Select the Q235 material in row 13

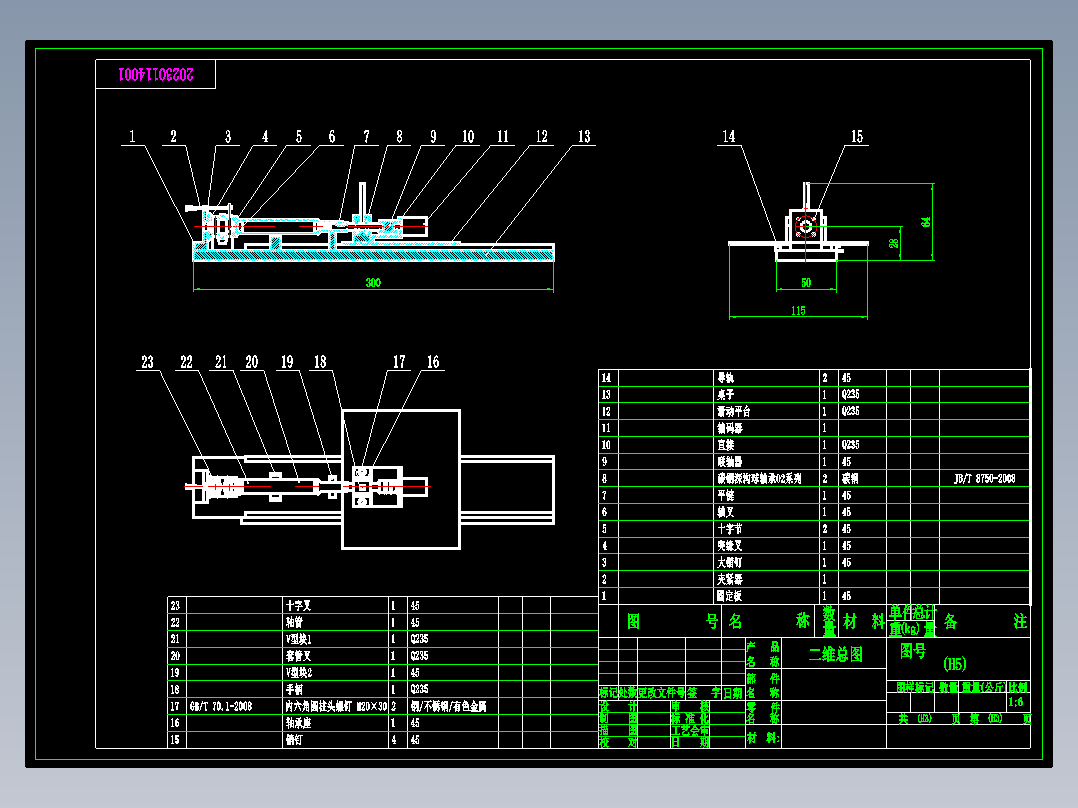point(850,394)
